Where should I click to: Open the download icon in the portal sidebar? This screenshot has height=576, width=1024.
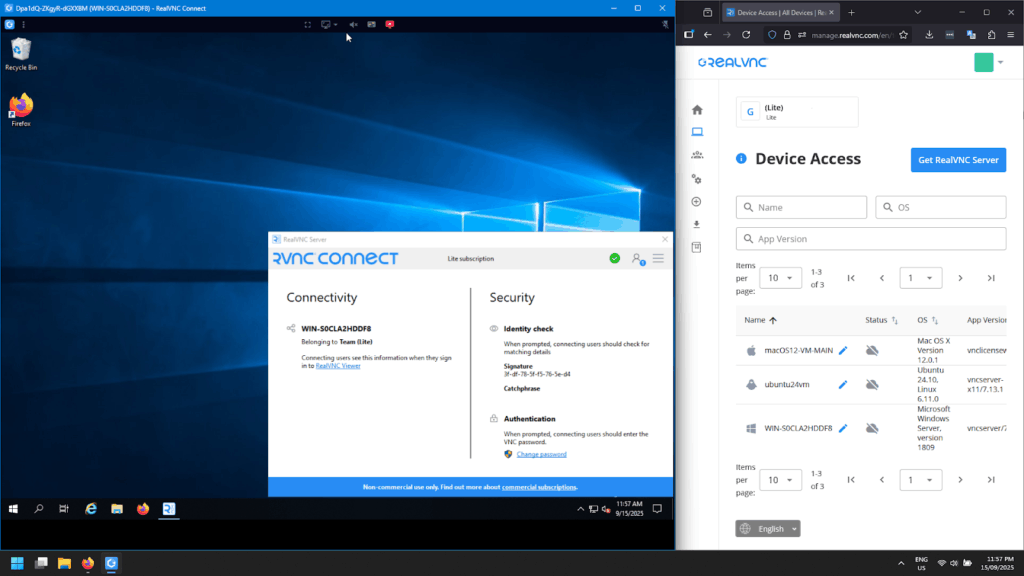pyautogui.click(x=697, y=224)
